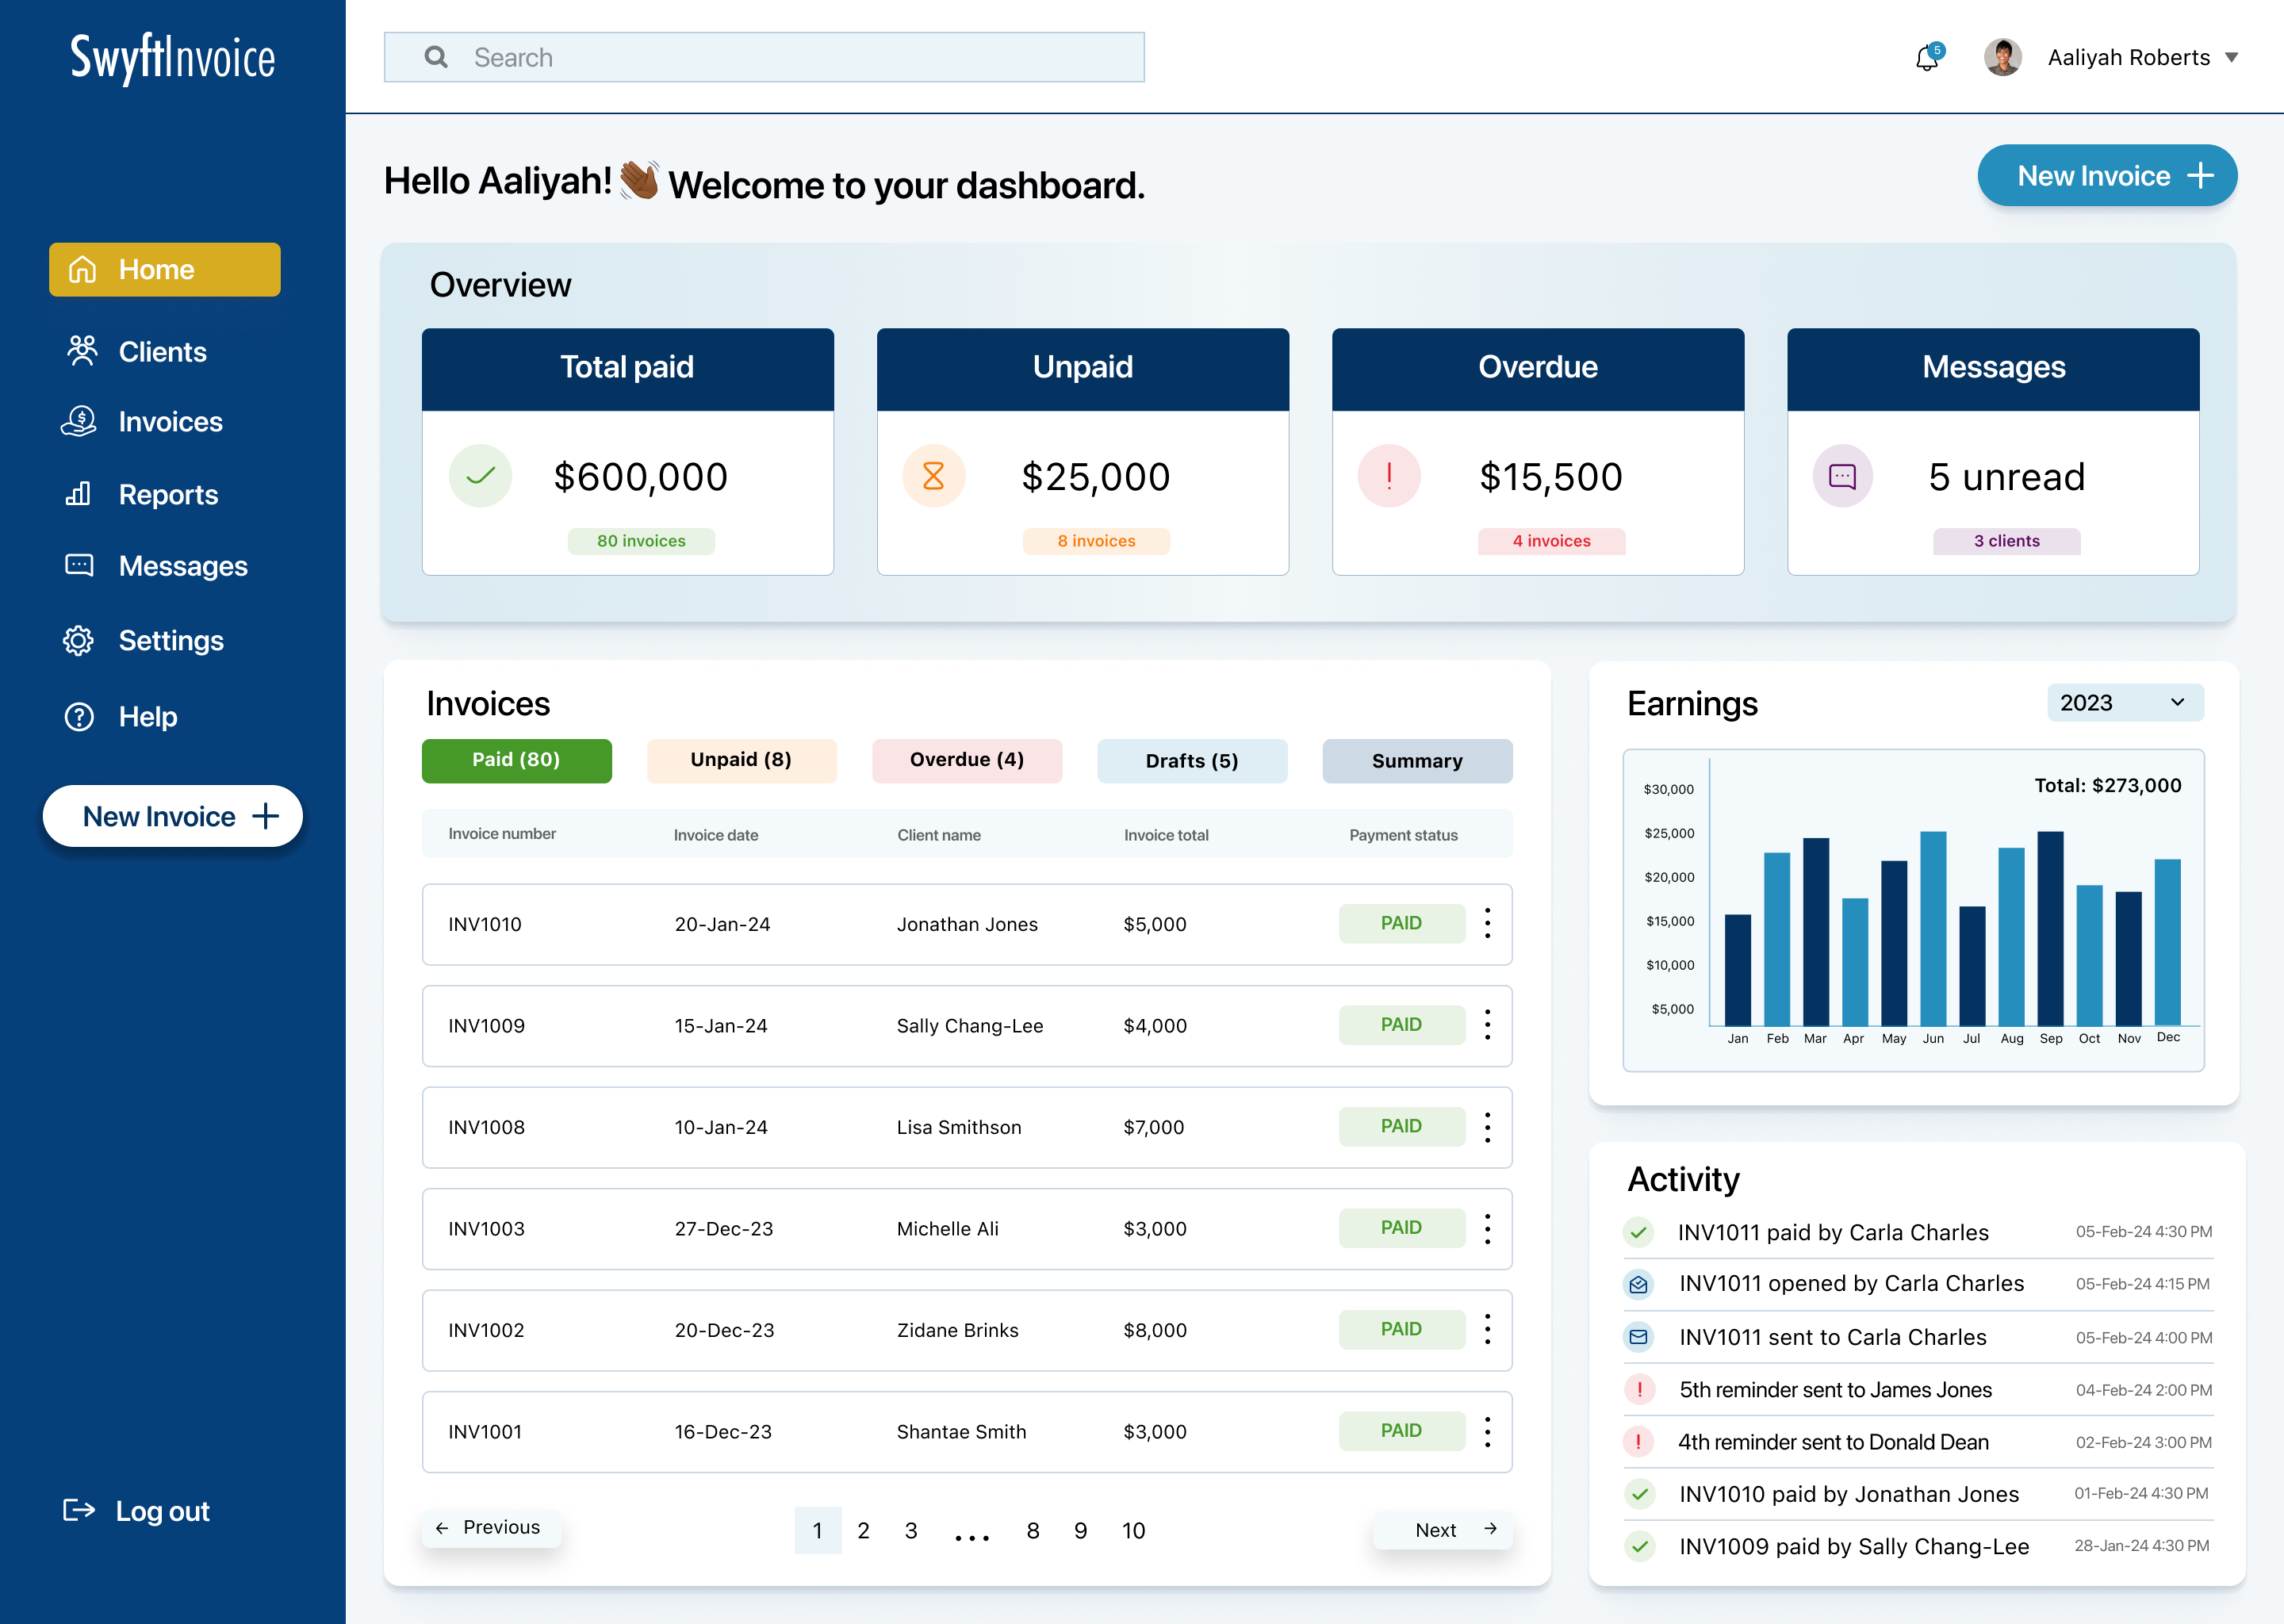2284x1624 pixels.
Task: Click the SwyftInvoice logo
Action: pos(172,58)
